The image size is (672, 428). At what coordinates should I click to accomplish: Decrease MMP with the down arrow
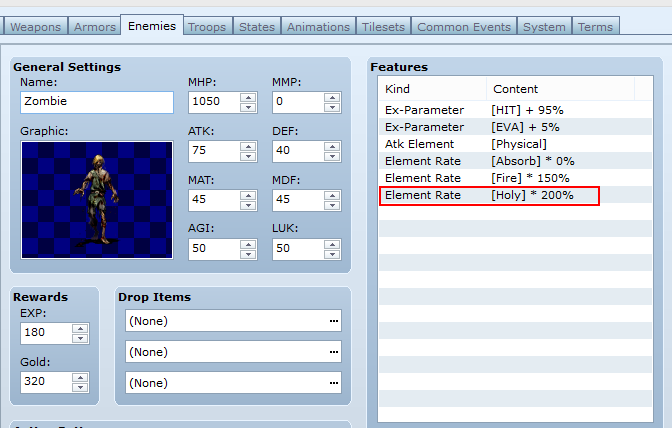[332, 108]
